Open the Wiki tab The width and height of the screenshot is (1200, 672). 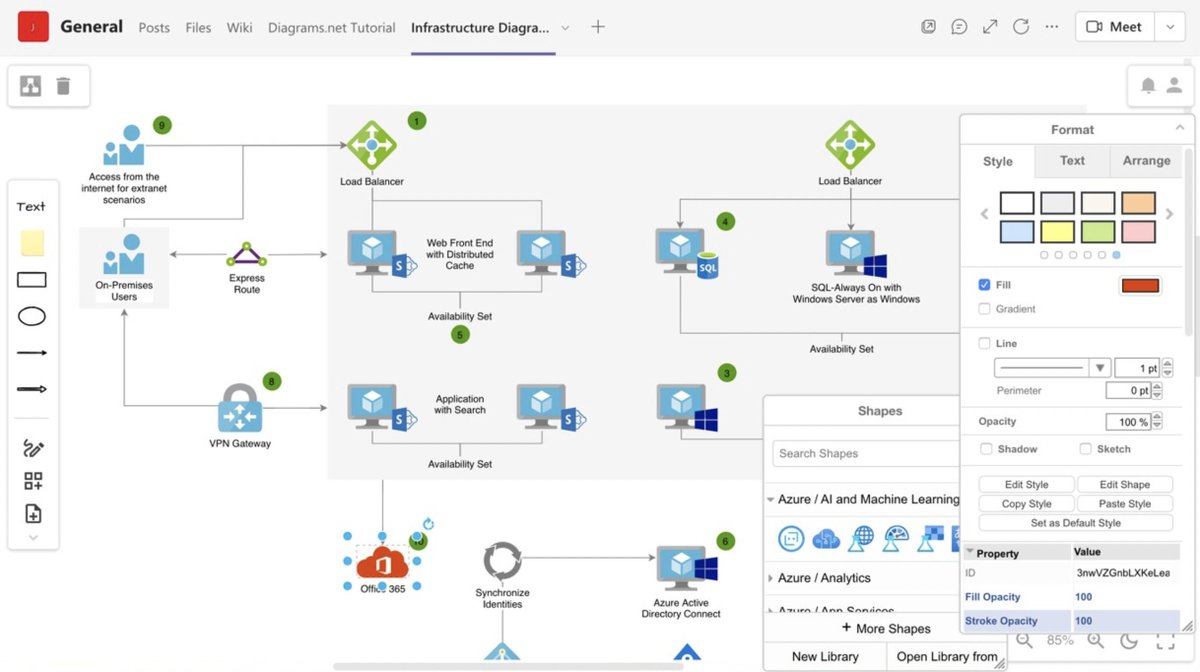tap(240, 28)
